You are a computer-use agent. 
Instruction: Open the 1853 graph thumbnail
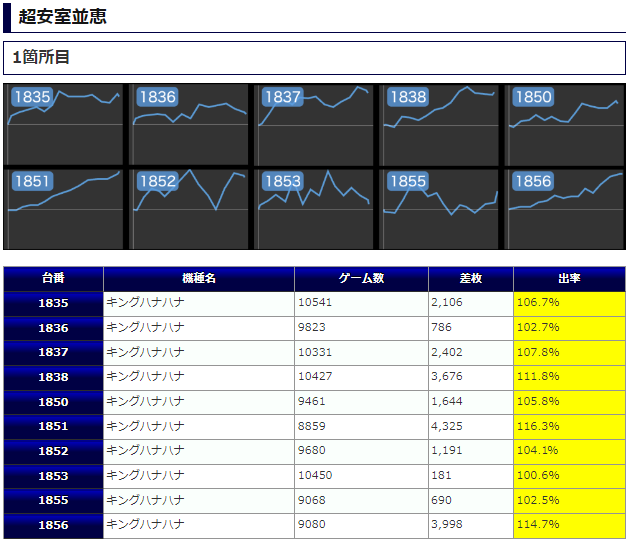click(x=315, y=208)
